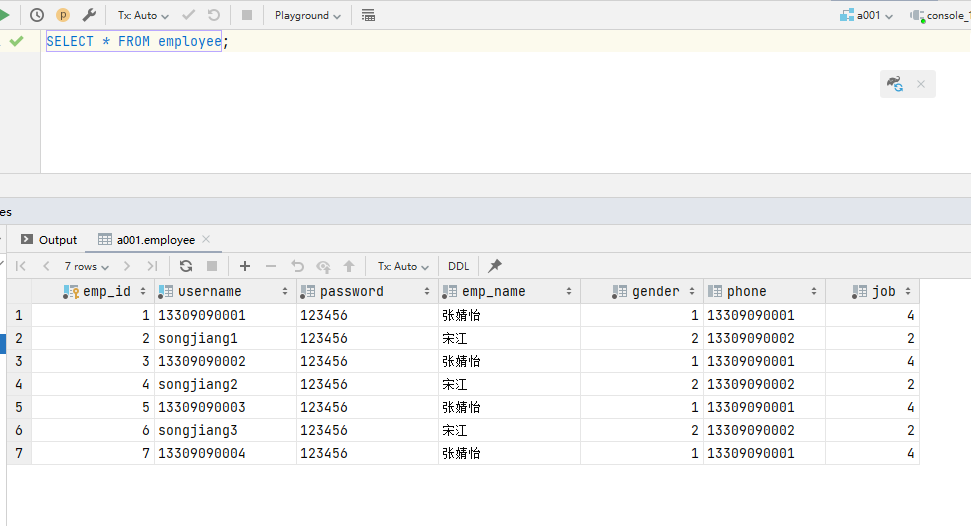
Task: Add a new row with the plus icon
Action: point(245,266)
